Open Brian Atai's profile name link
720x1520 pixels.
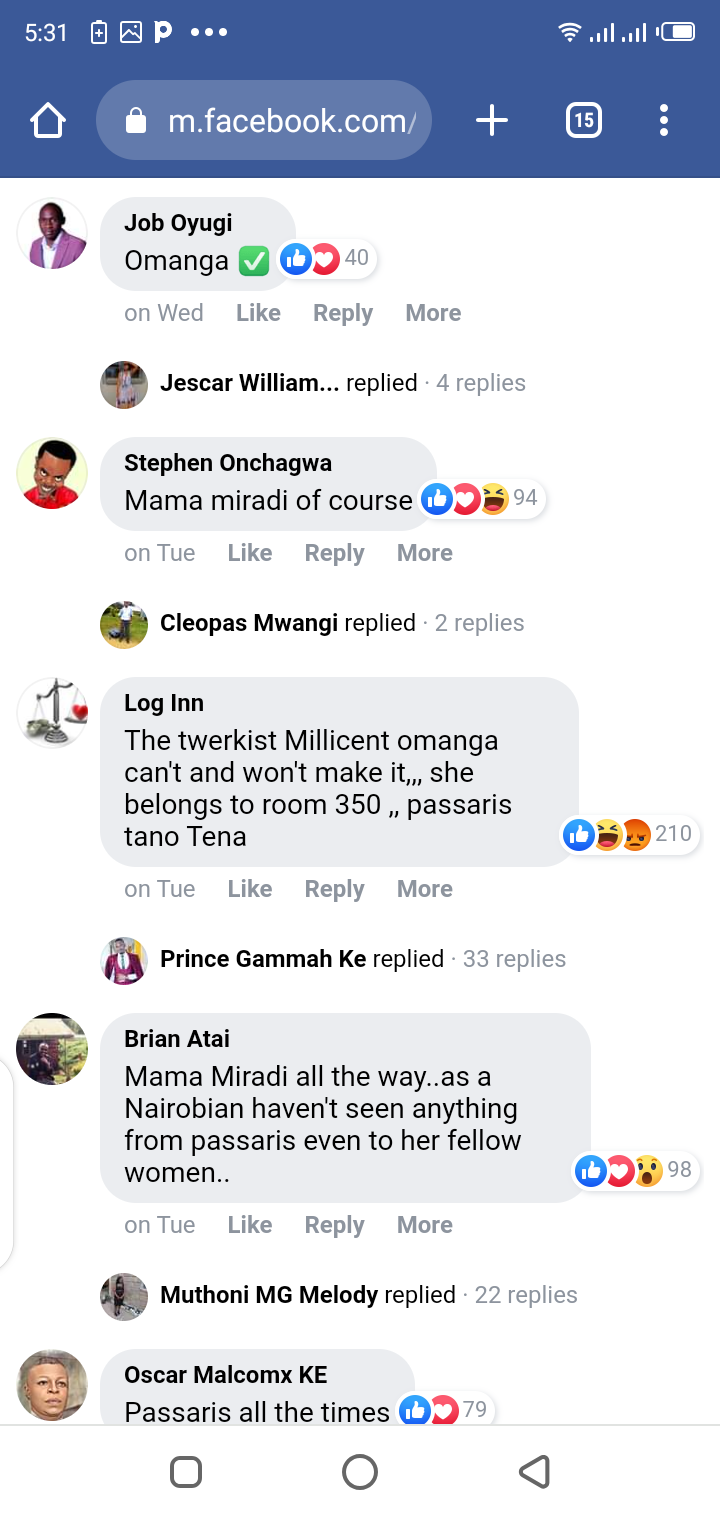(x=177, y=1039)
